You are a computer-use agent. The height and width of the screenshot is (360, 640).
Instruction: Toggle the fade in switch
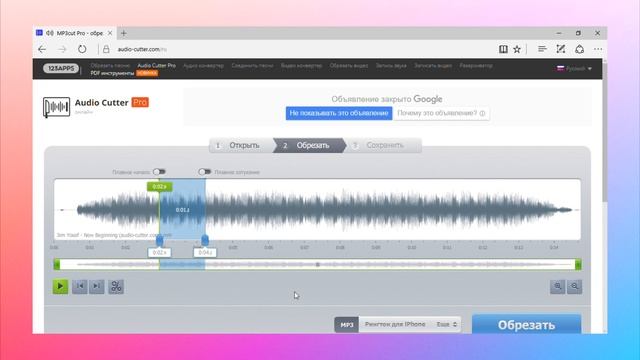[x=159, y=172]
